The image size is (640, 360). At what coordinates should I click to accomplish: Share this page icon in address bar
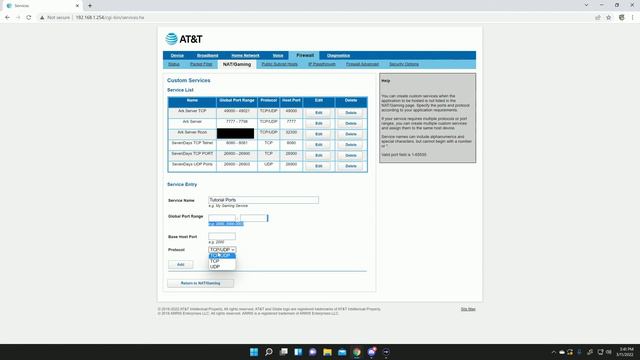[x=598, y=18]
